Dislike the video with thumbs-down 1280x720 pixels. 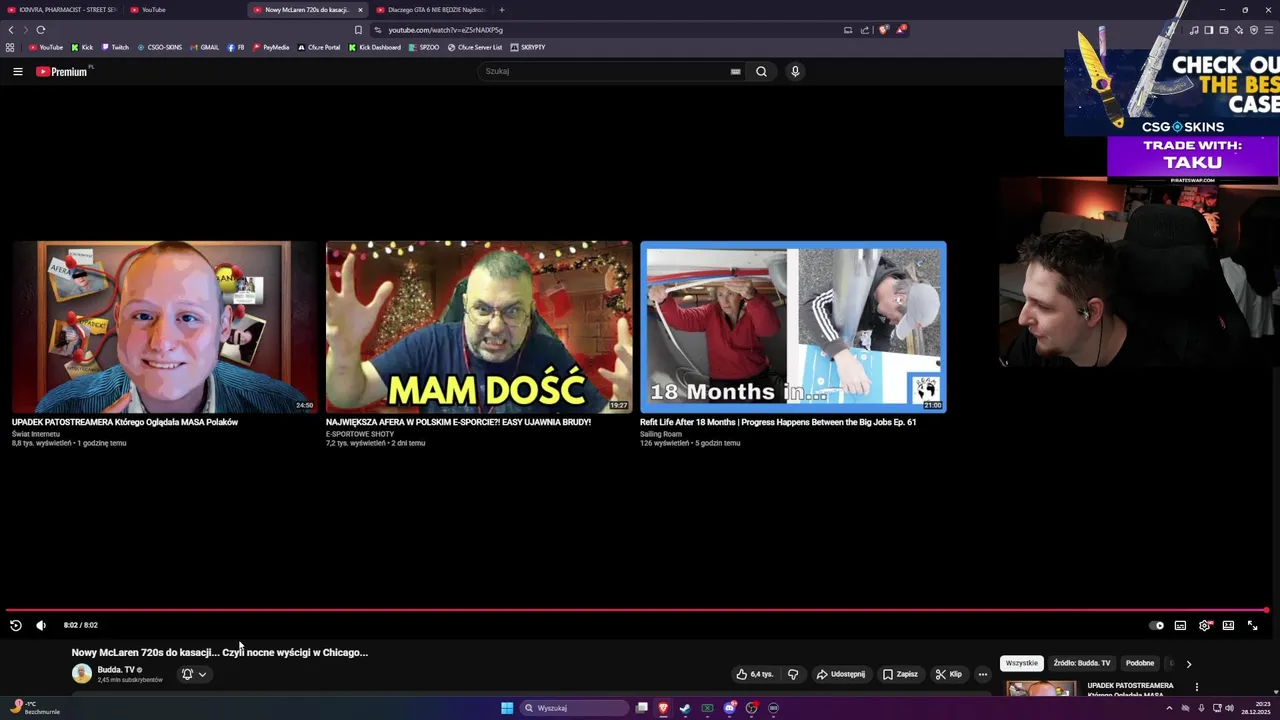point(793,674)
